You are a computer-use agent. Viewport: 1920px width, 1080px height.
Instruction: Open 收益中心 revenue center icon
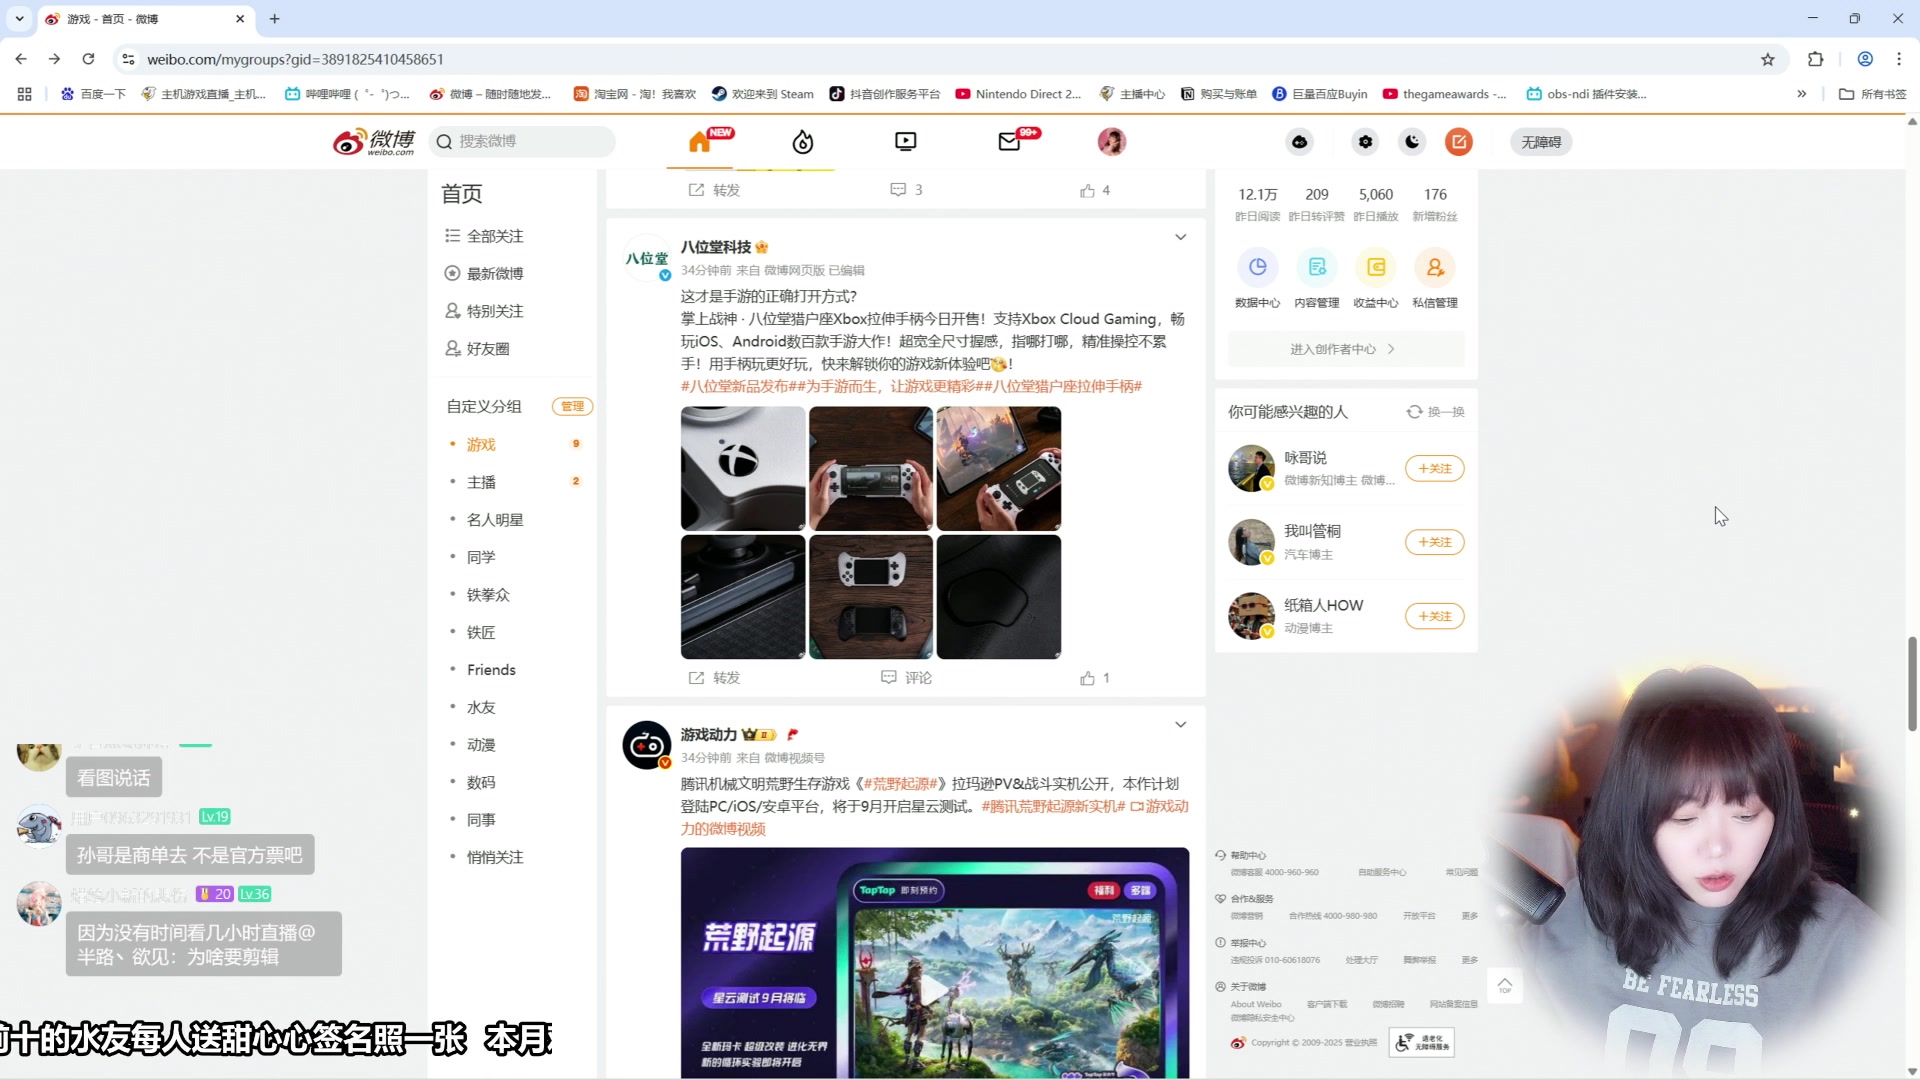[1376, 267]
